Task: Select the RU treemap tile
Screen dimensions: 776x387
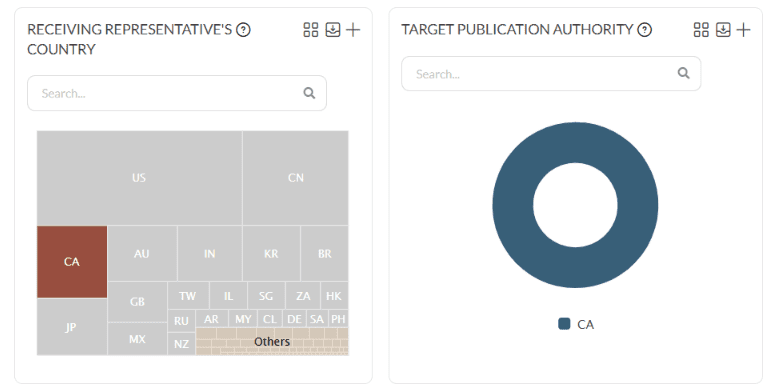Action: 182,321
